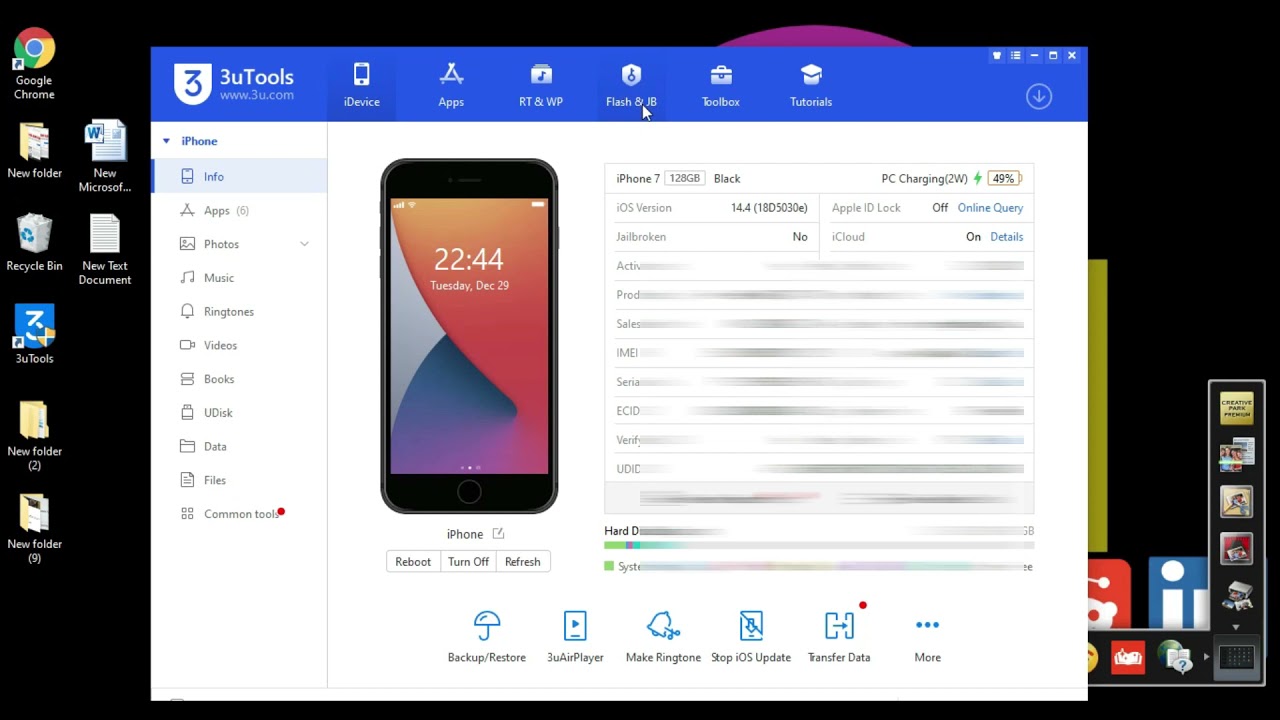Open Videos in the sidebar
Viewport: 1280px width, 720px height.
[239, 345]
